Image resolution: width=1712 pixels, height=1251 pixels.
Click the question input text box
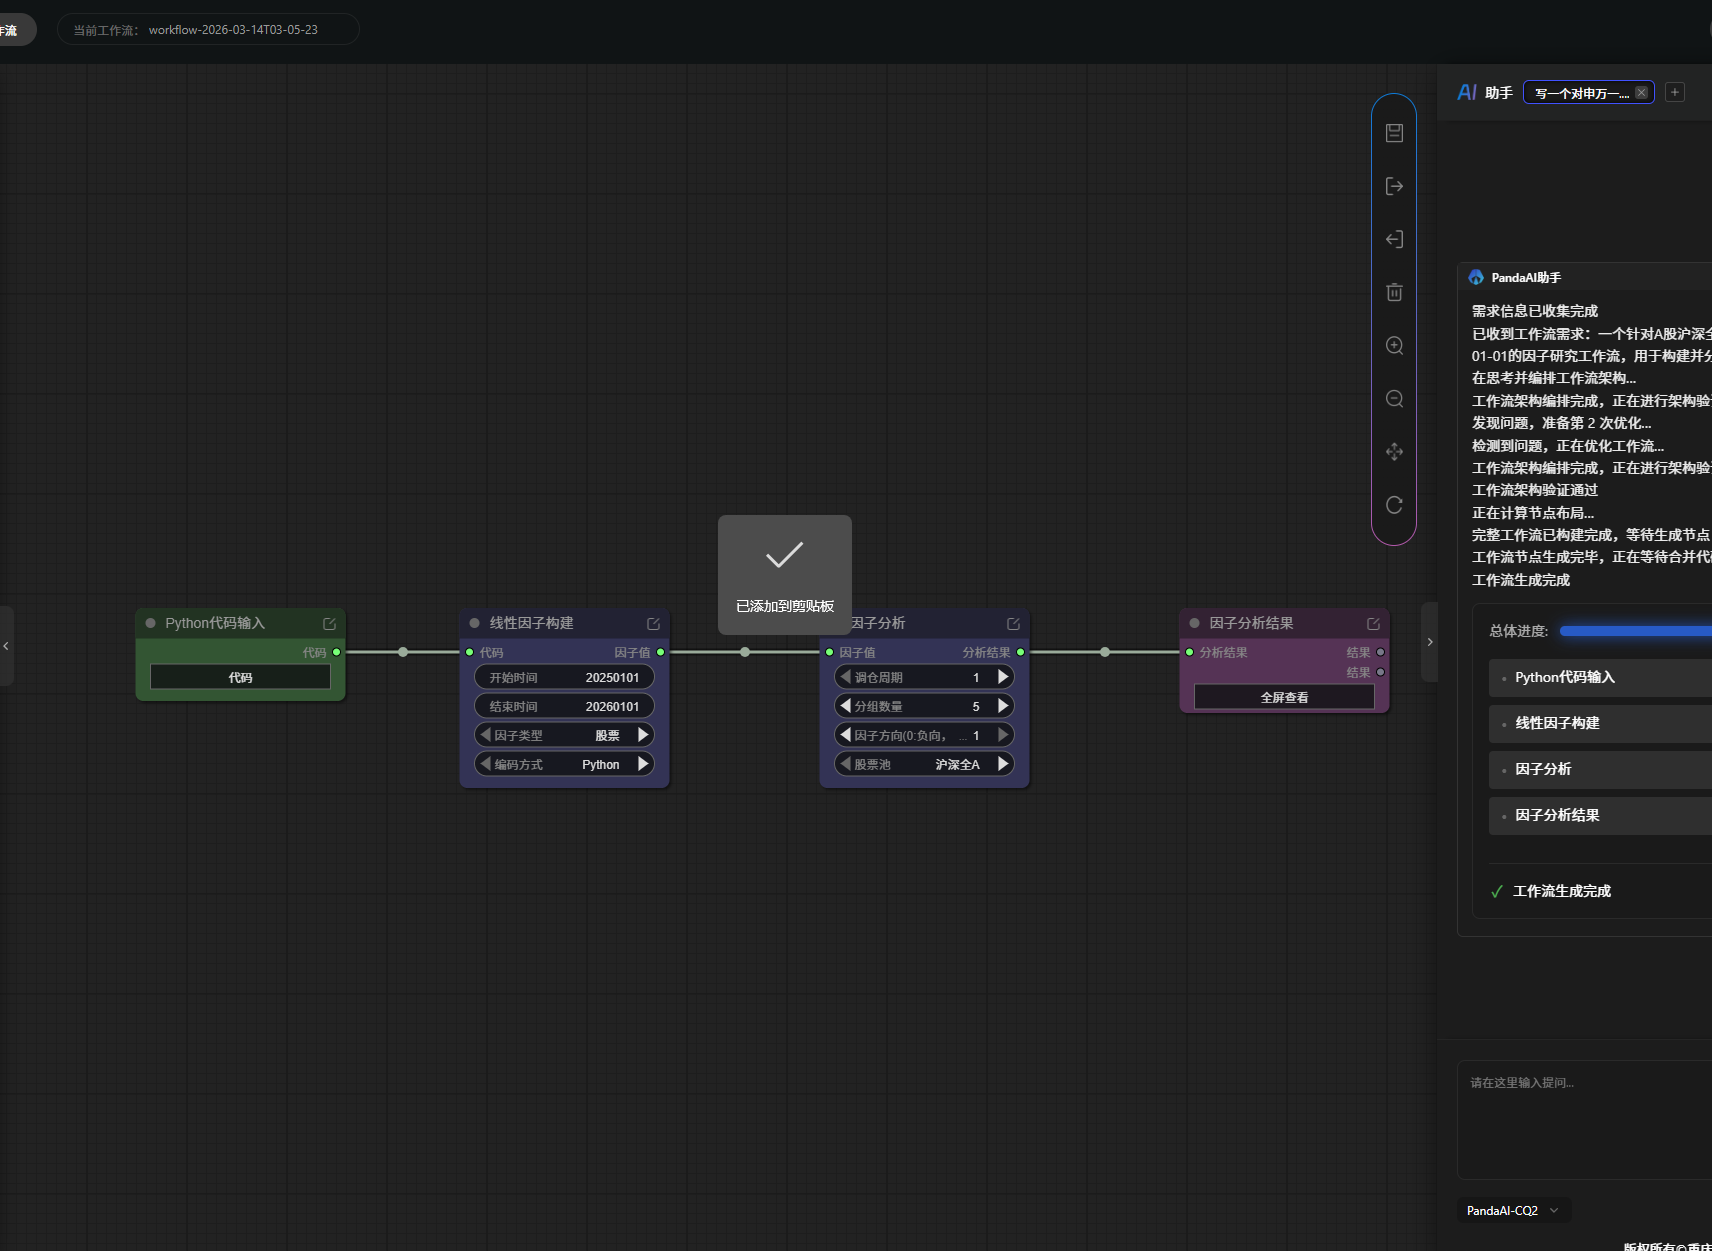[1585, 1120]
